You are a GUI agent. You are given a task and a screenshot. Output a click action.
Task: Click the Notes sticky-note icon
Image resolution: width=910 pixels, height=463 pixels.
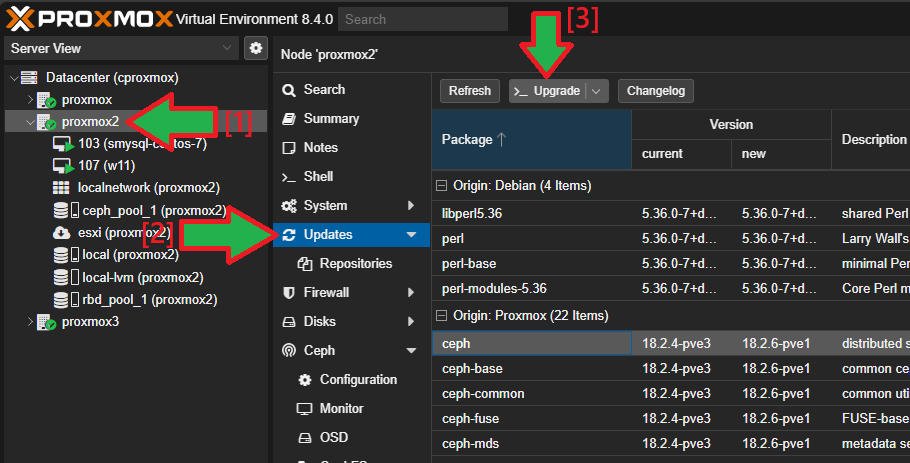pyautogui.click(x=288, y=148)
